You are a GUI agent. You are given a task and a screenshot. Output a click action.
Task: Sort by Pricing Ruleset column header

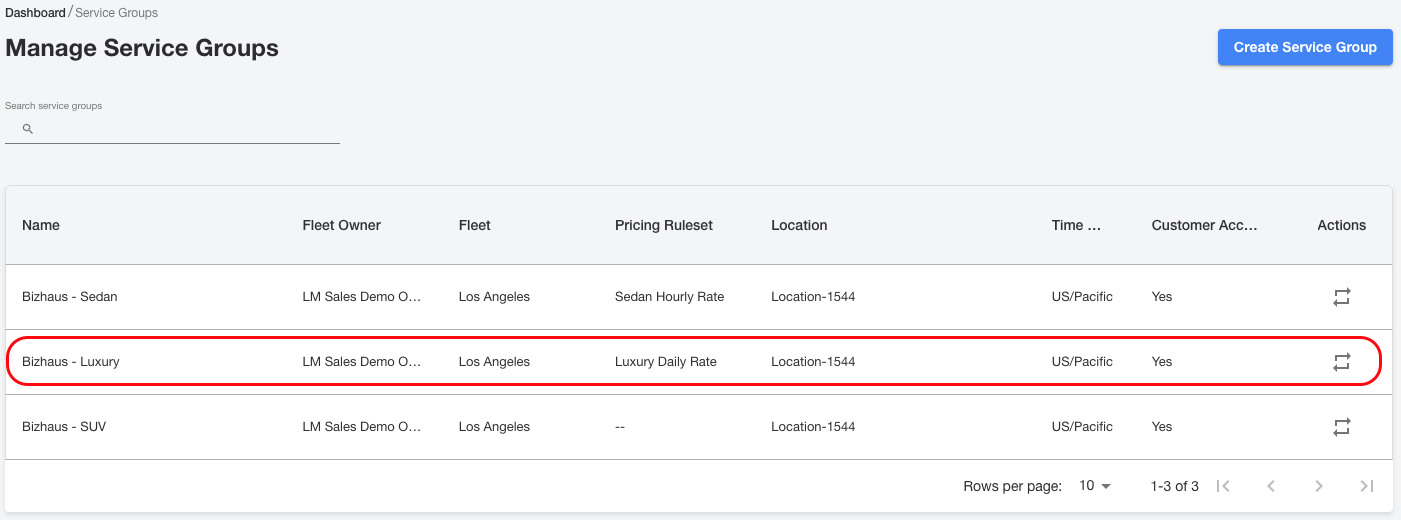pos(664,225)
